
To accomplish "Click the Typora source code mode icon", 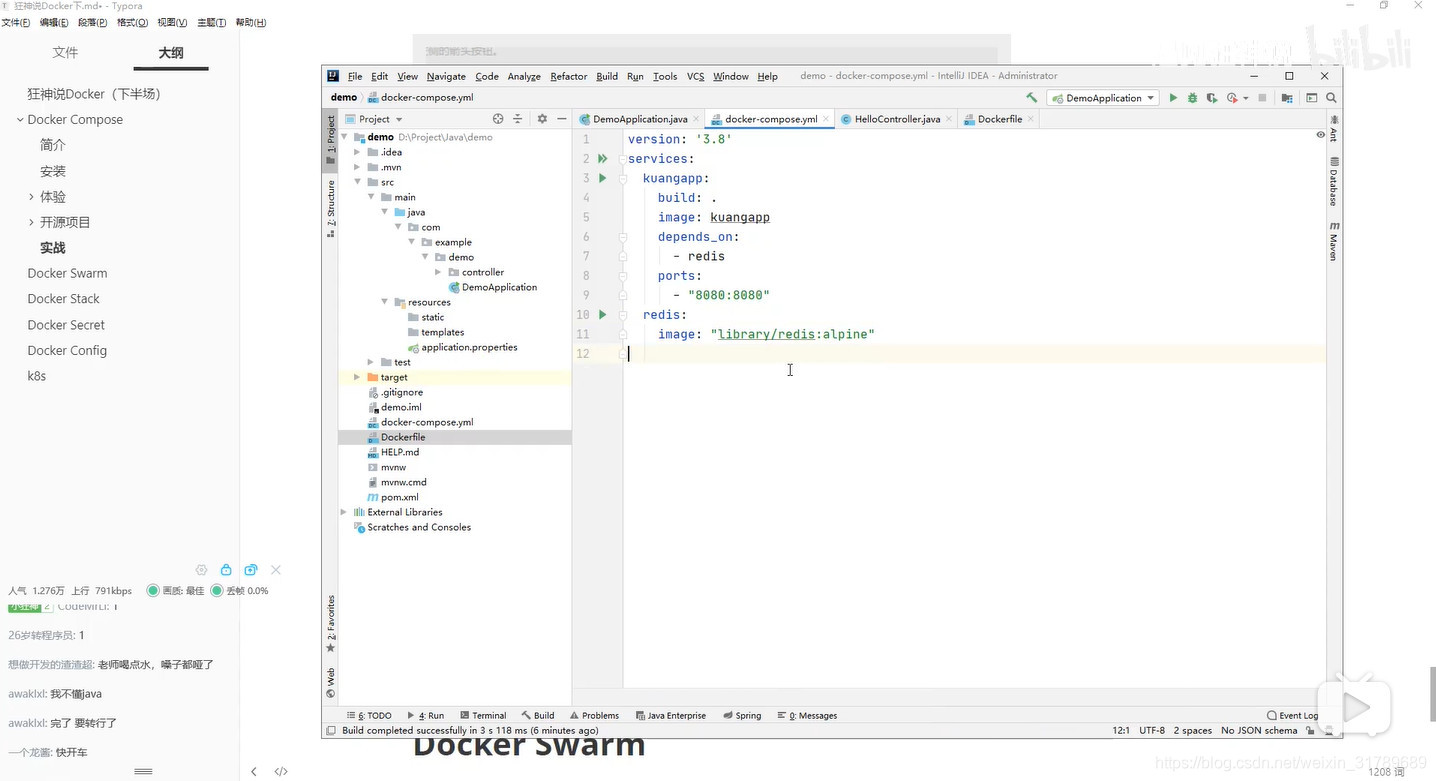I will [x=281, y=771].
